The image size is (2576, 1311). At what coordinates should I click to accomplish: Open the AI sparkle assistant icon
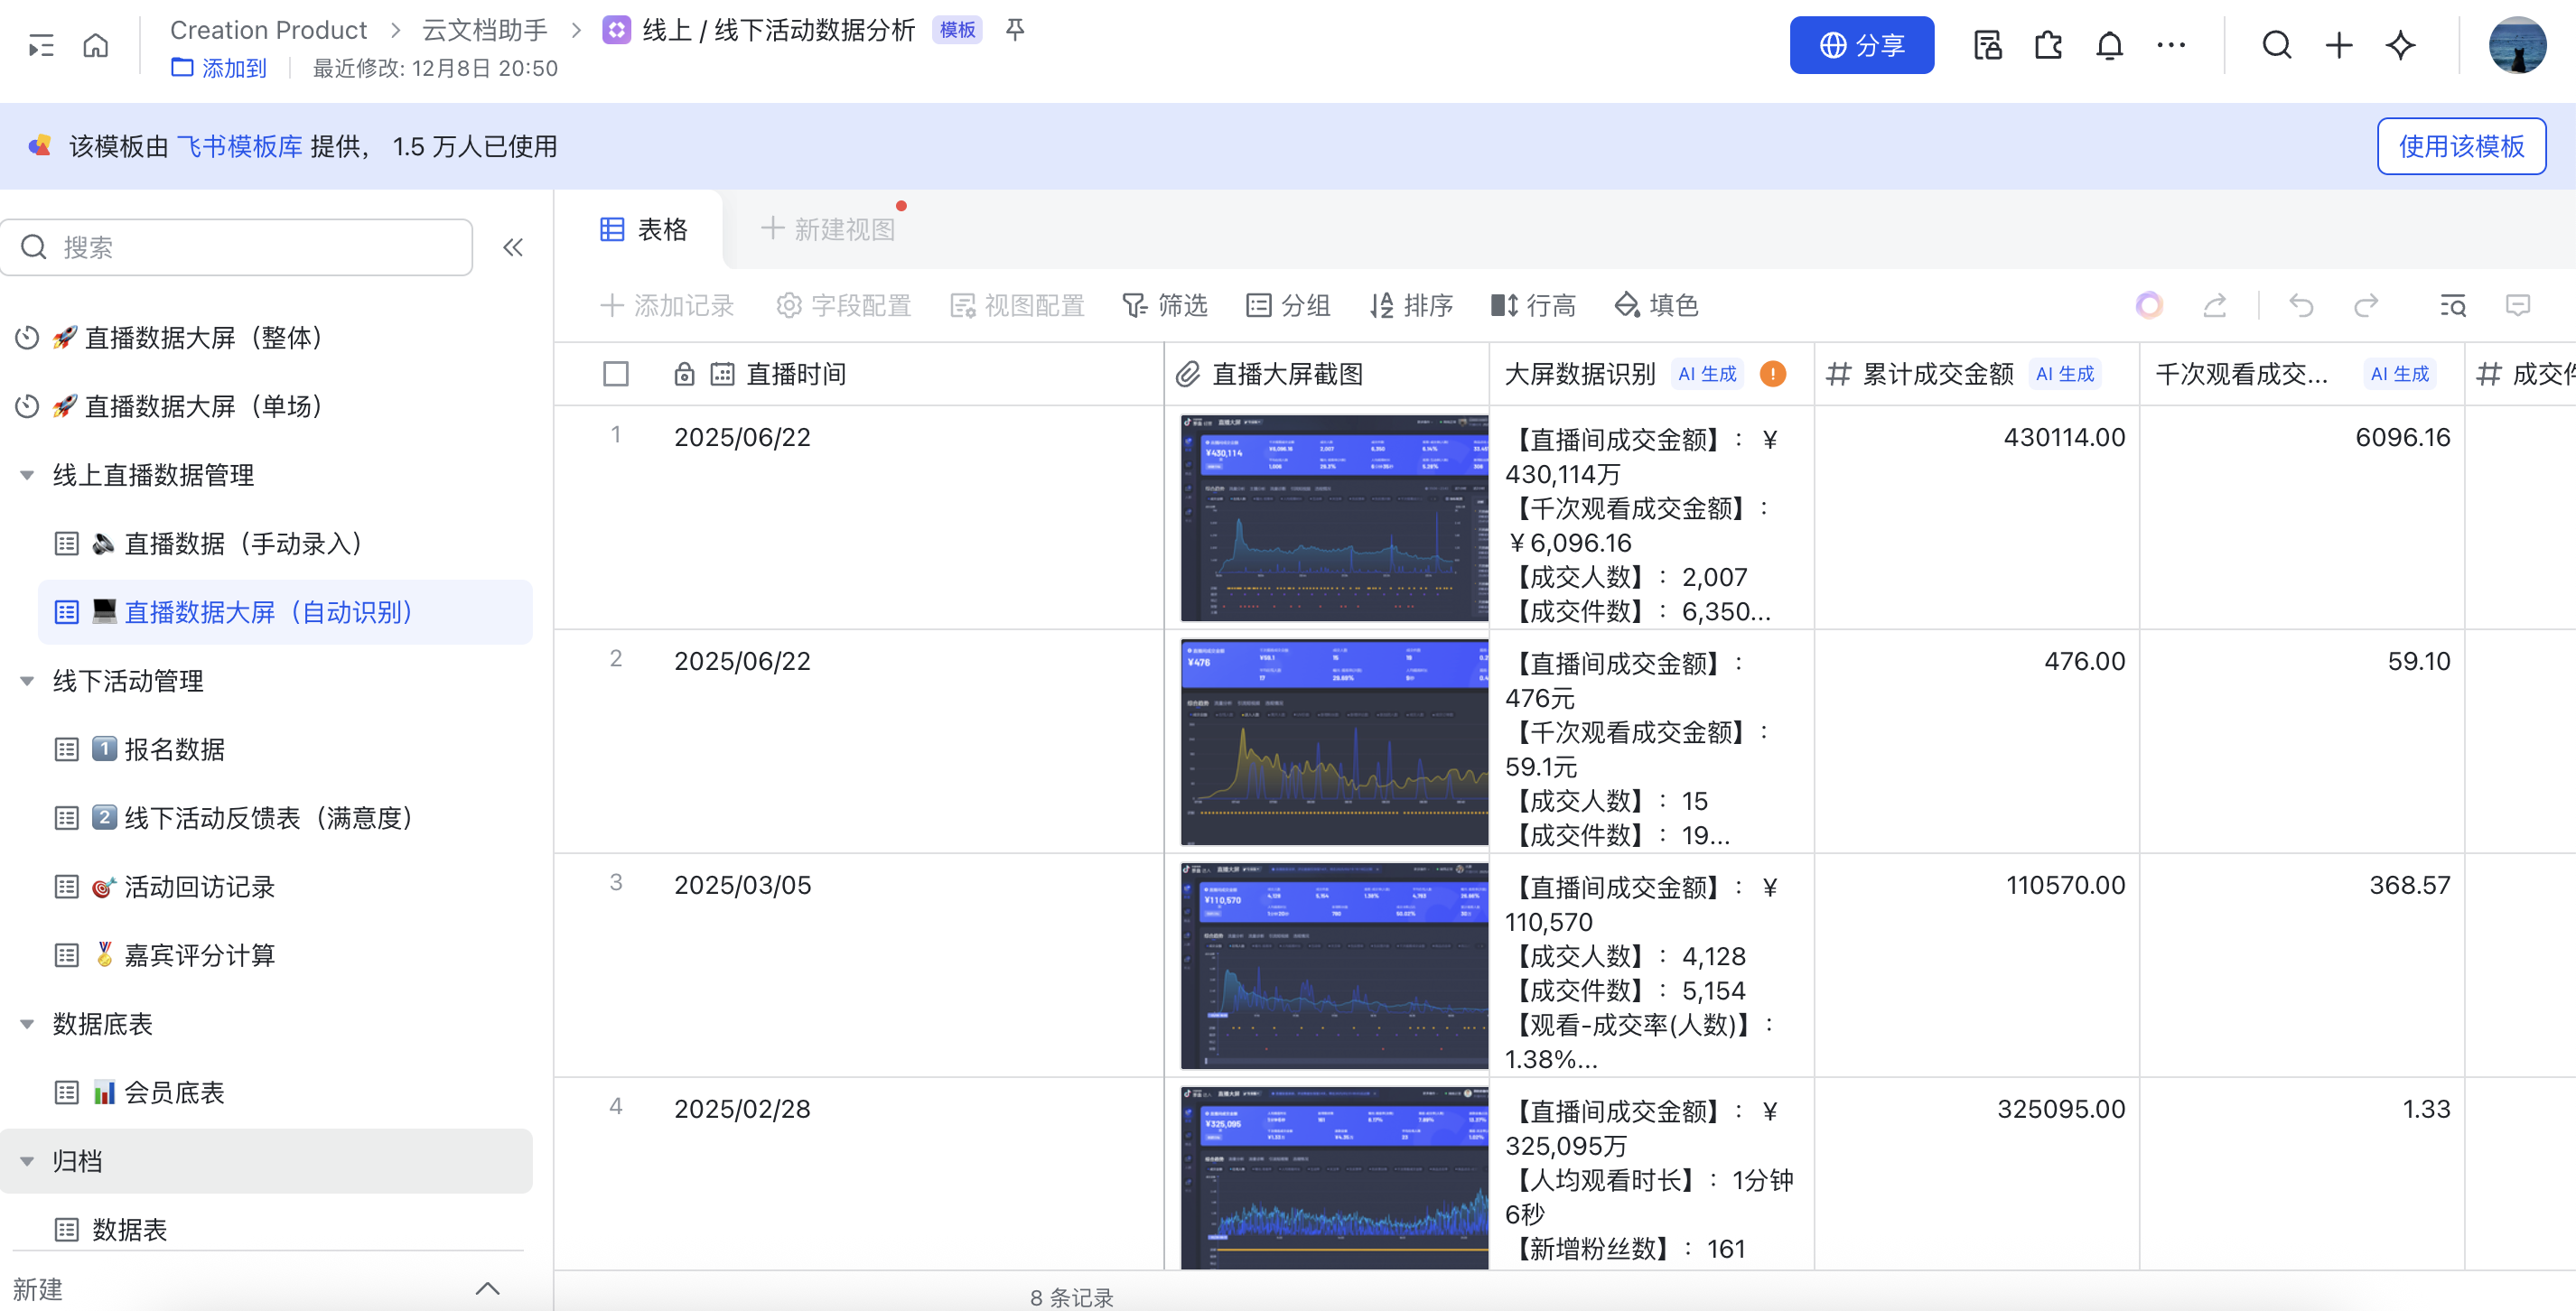[x=2400, y=46]
